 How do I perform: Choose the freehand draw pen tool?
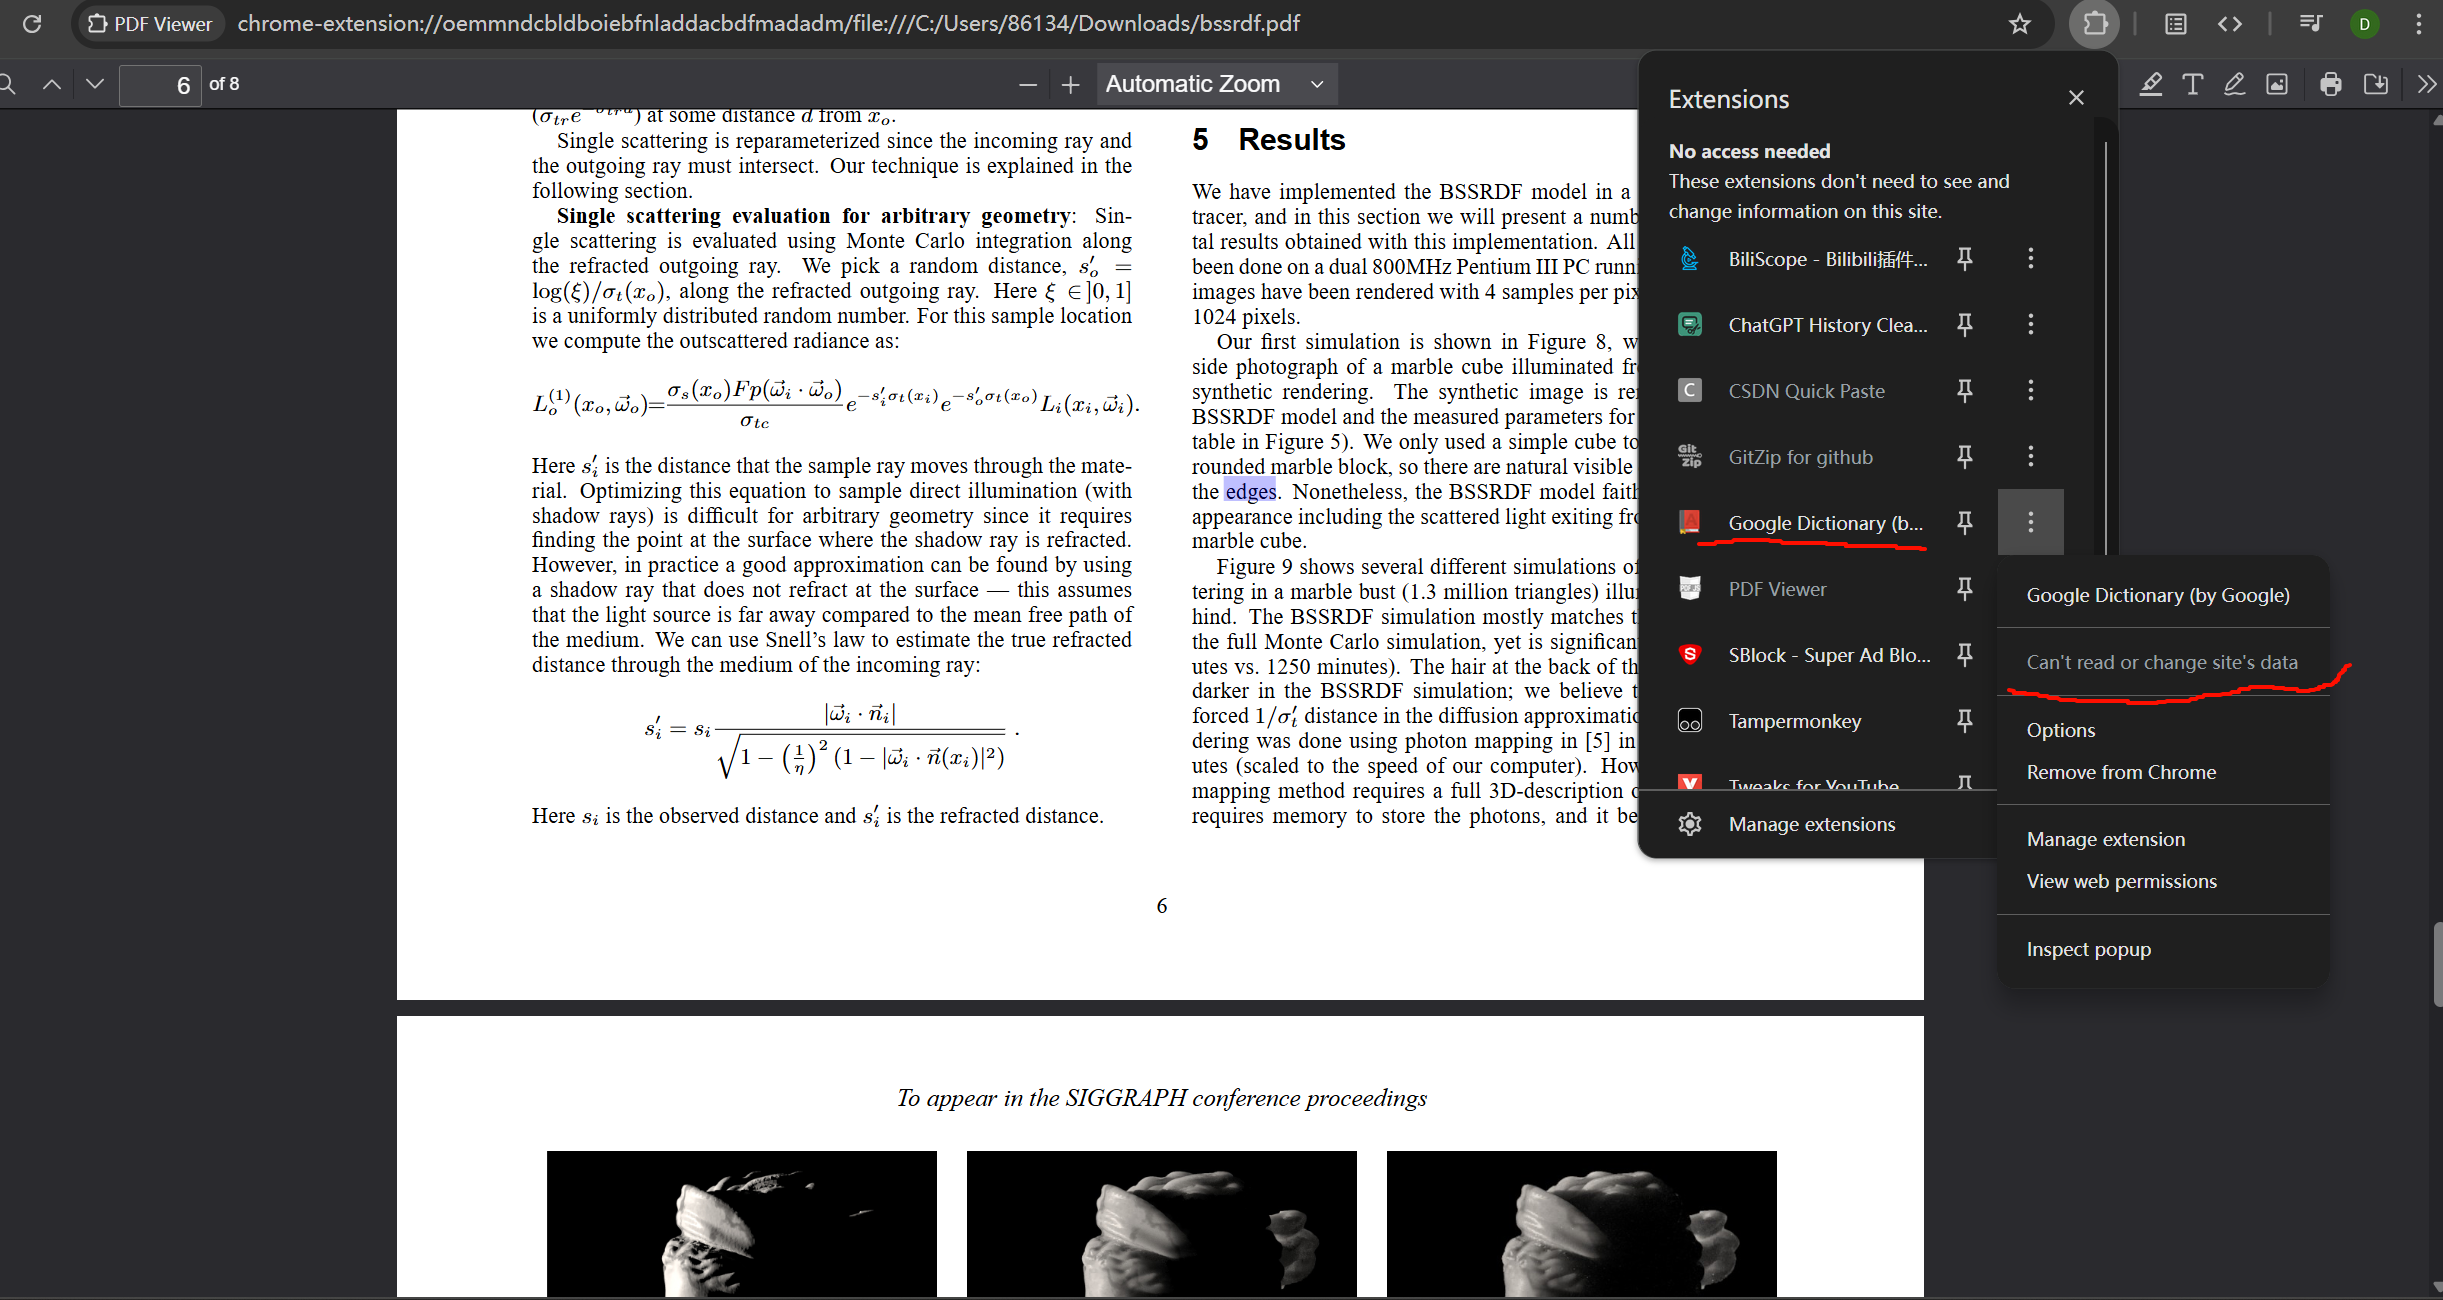pyautogui.click(x=2234, y=85)
